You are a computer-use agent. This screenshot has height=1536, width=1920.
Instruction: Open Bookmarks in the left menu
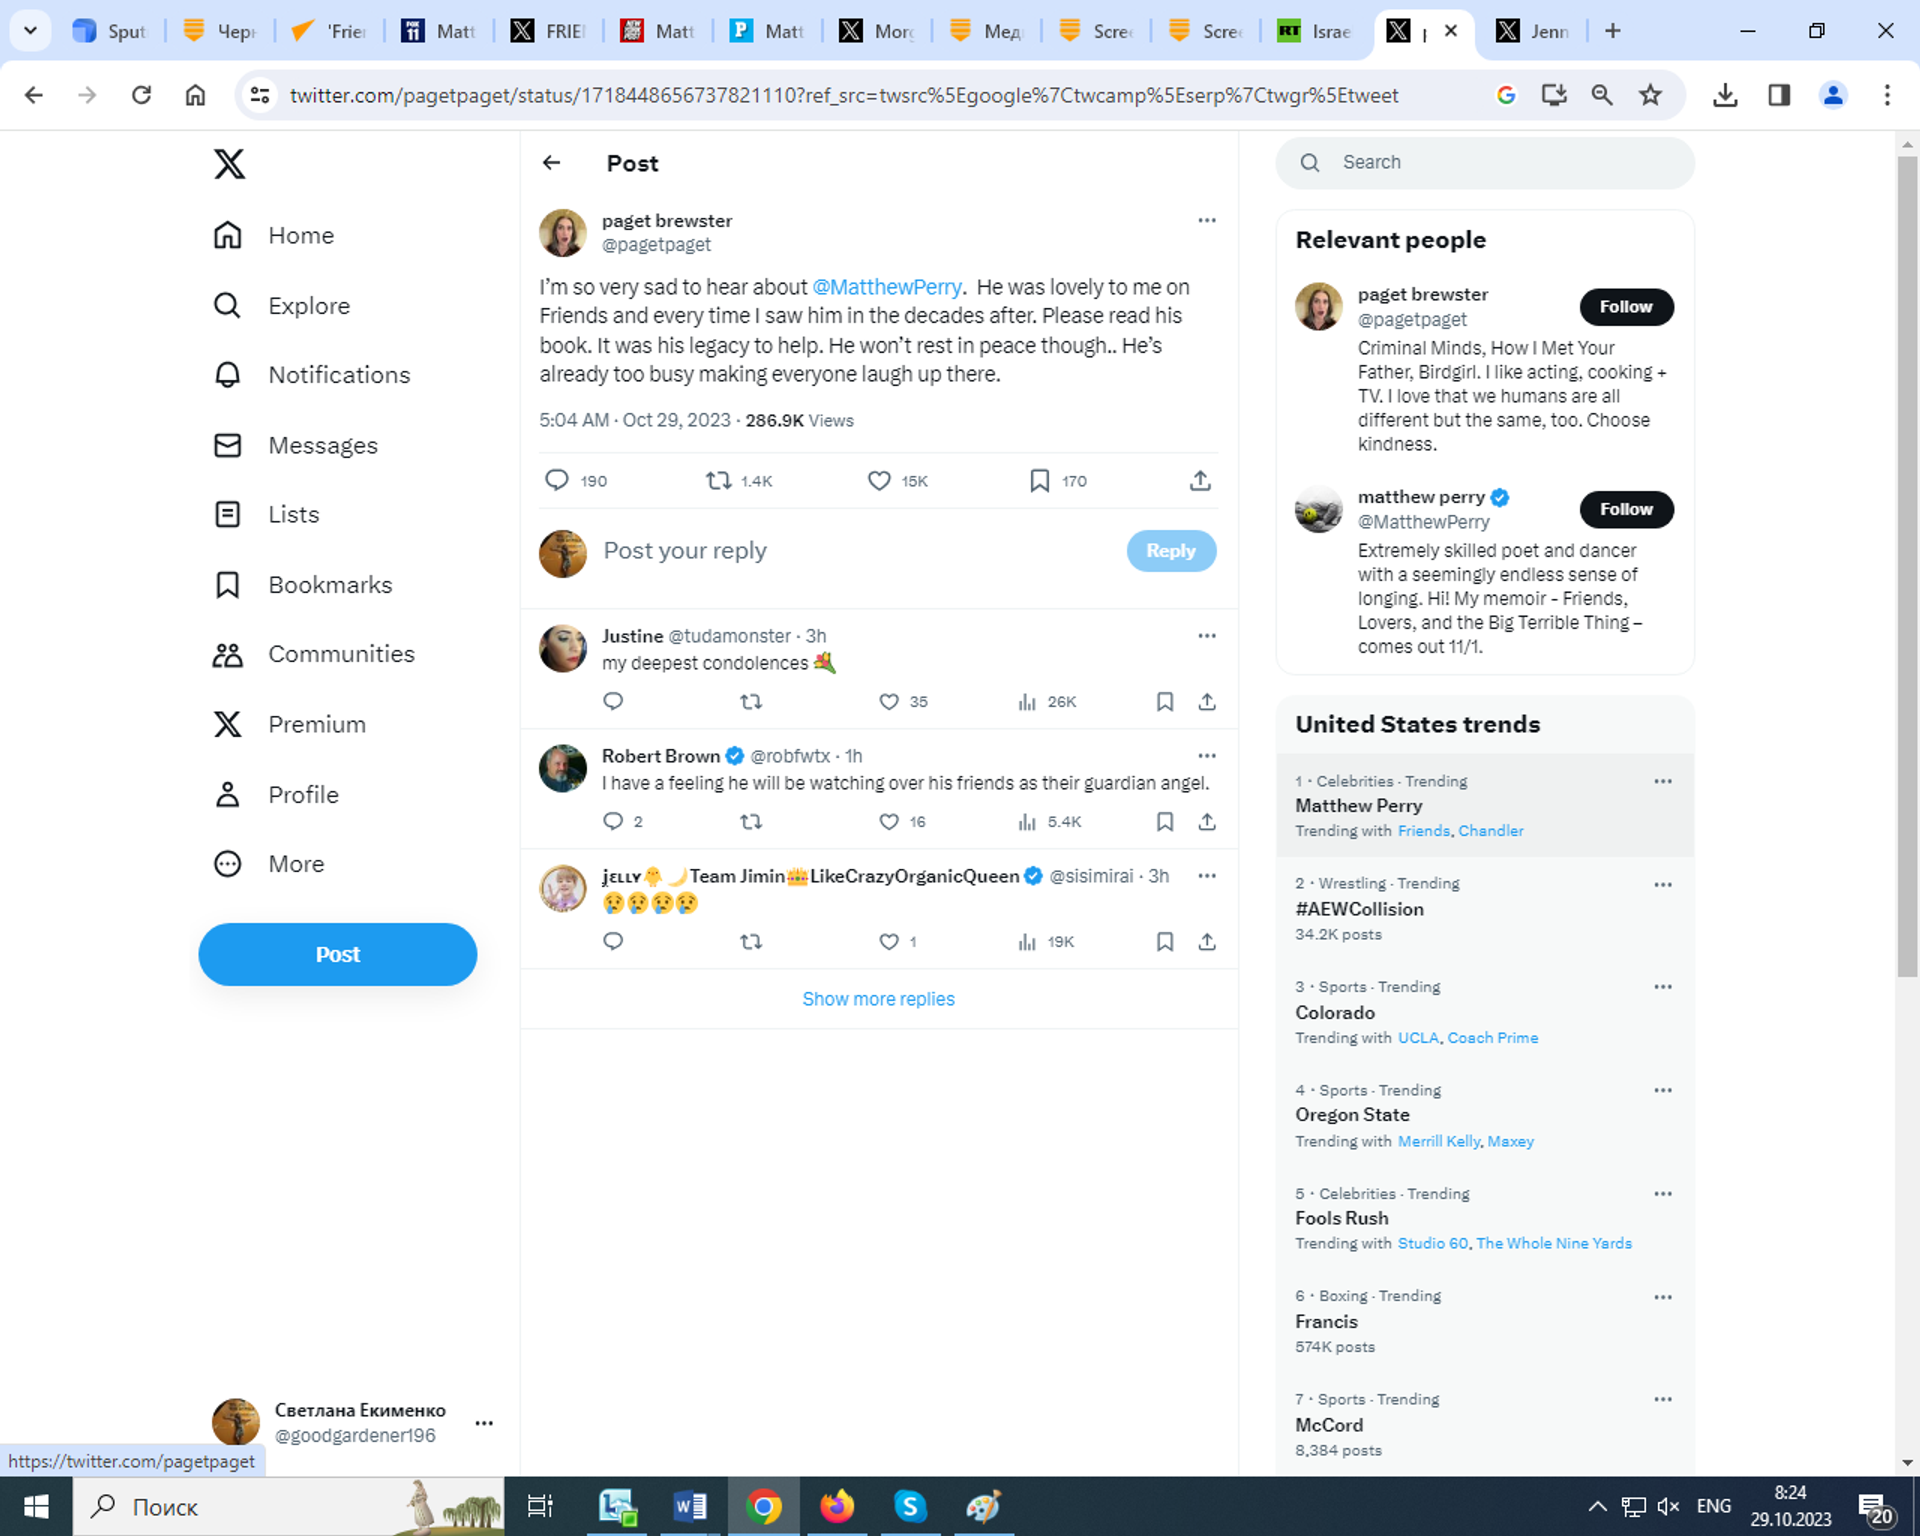tap(303, 585)
